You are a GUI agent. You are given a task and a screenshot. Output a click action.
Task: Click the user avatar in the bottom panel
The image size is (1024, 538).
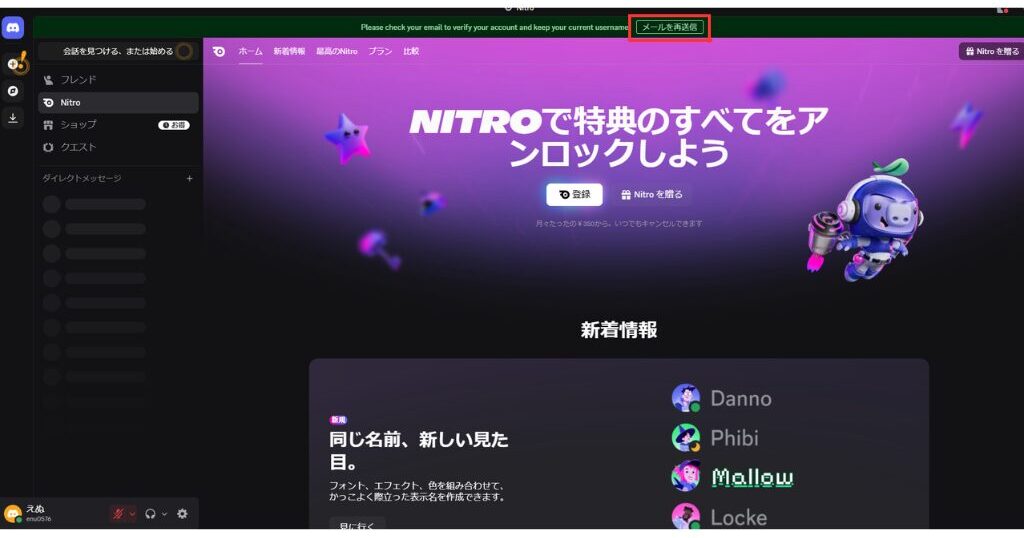pos(13,514)
